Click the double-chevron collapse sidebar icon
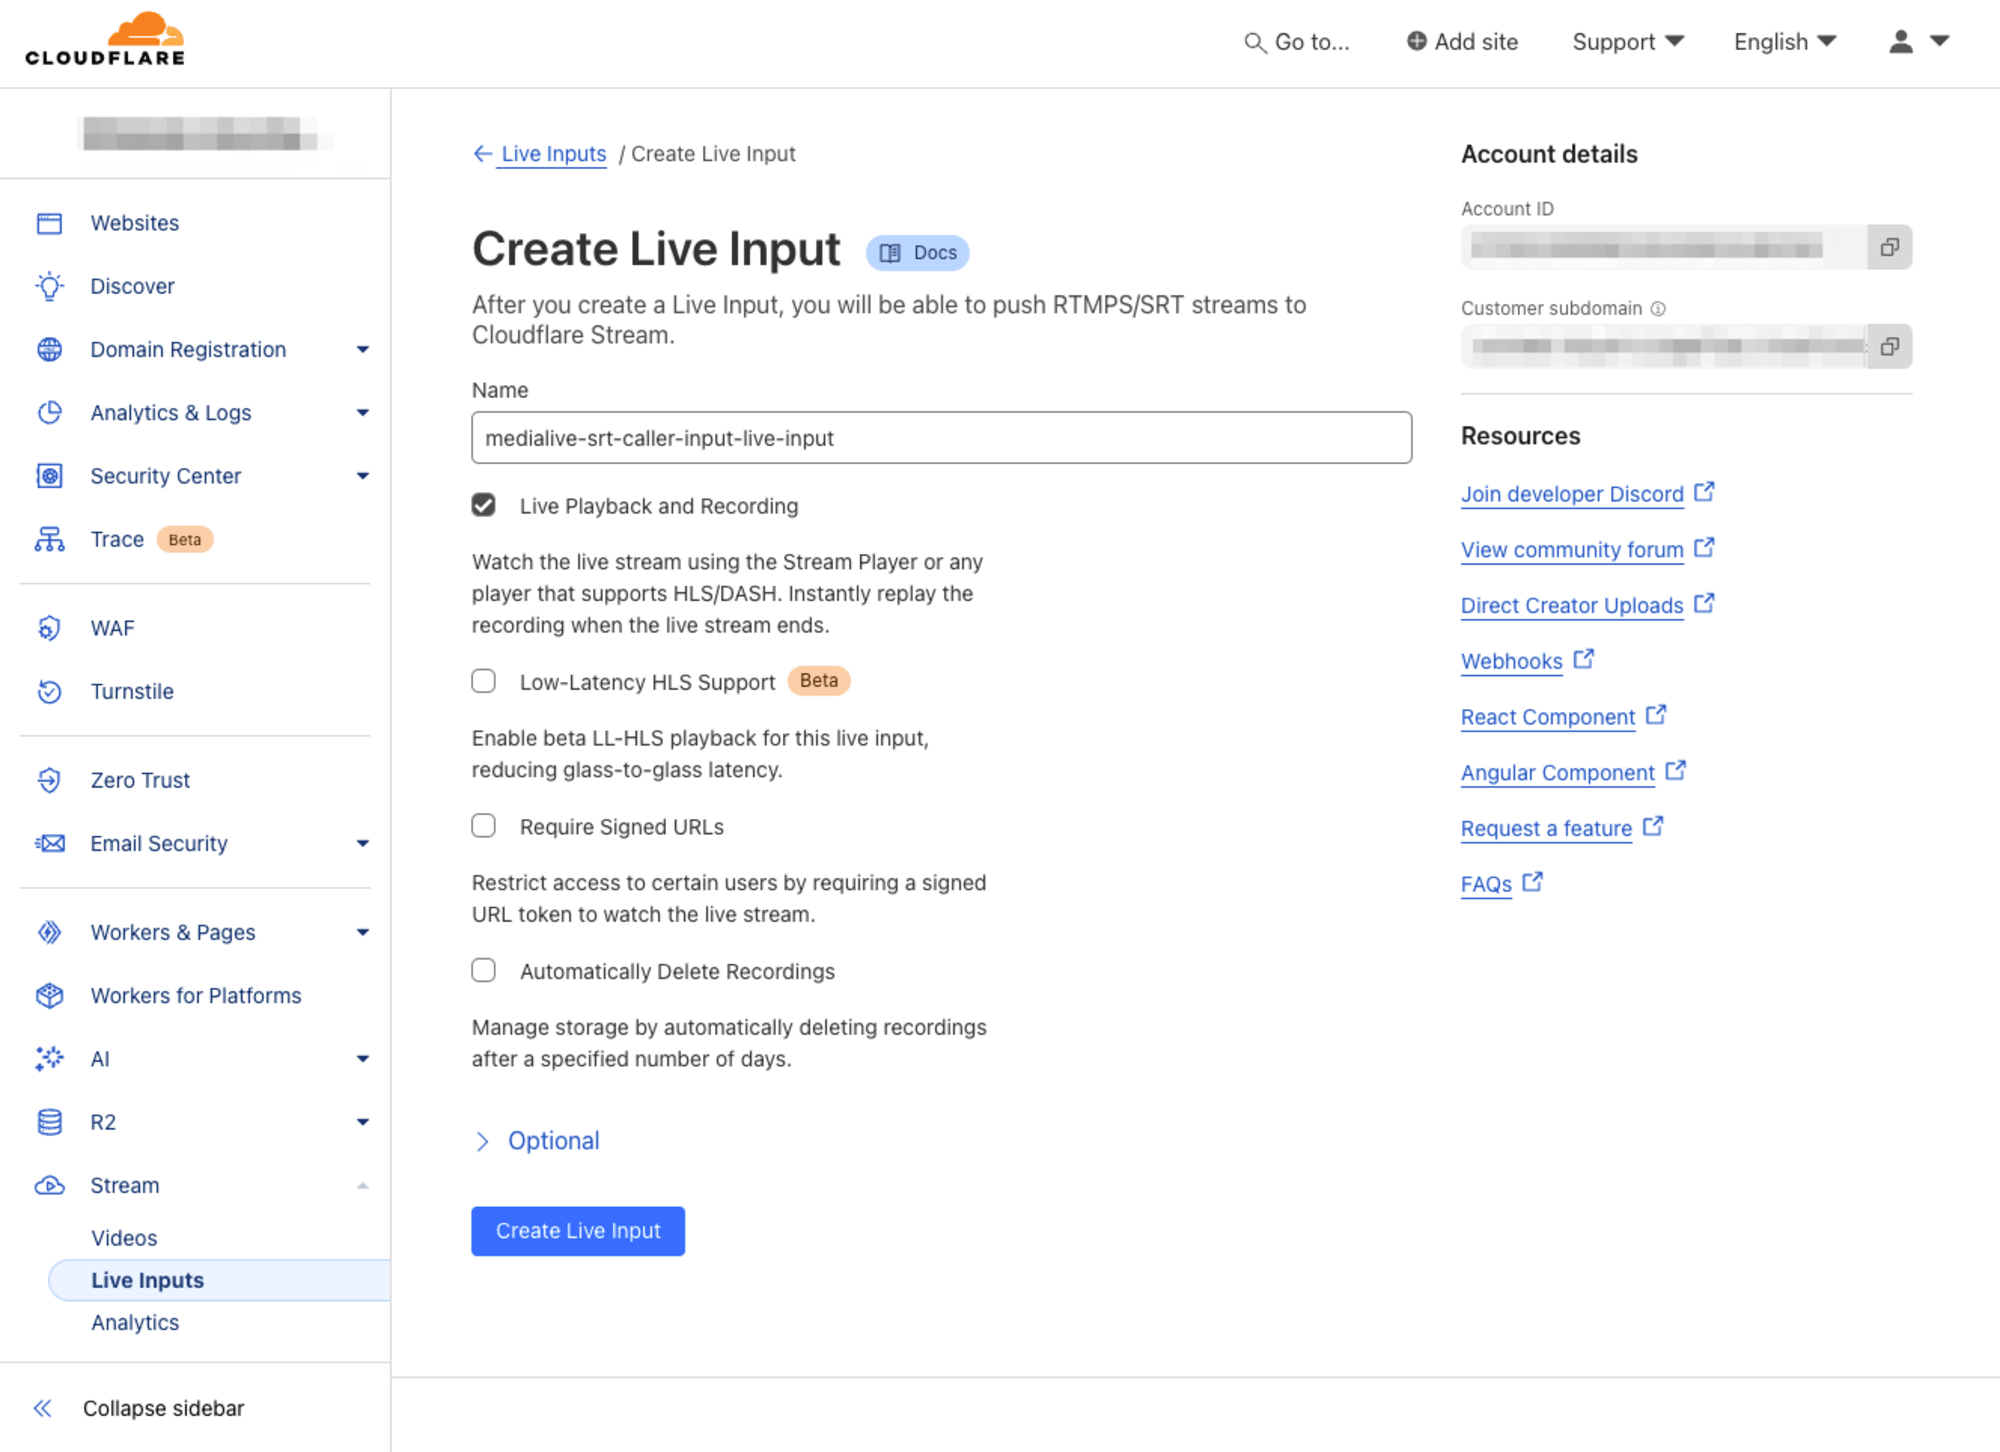 point(42,1408)
